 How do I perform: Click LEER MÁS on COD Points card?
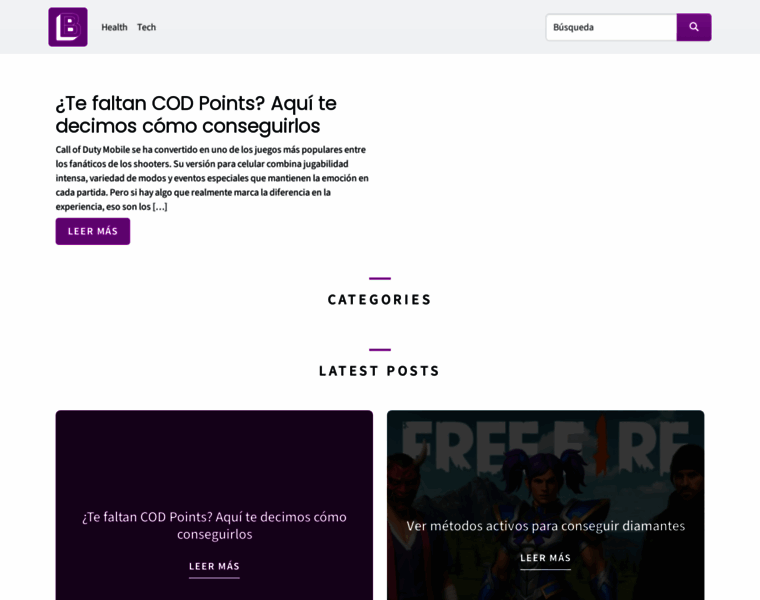[214, 566]
